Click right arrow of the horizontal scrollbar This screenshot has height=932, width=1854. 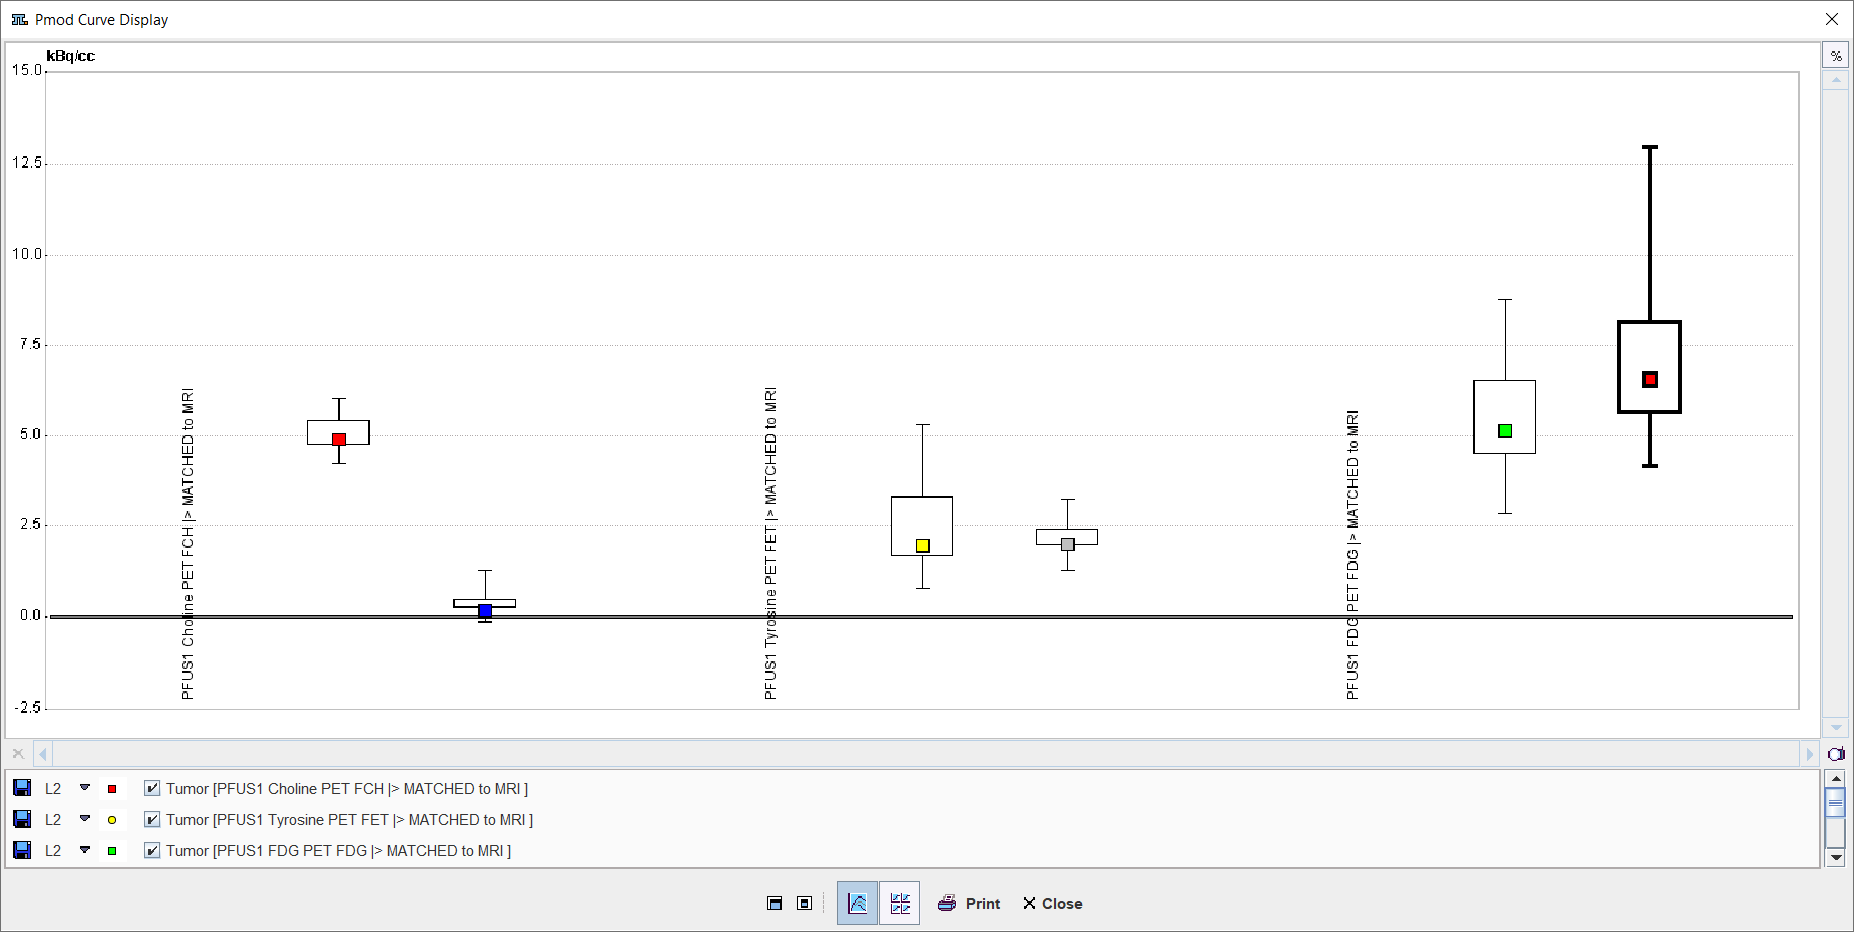coord(1809,754)
